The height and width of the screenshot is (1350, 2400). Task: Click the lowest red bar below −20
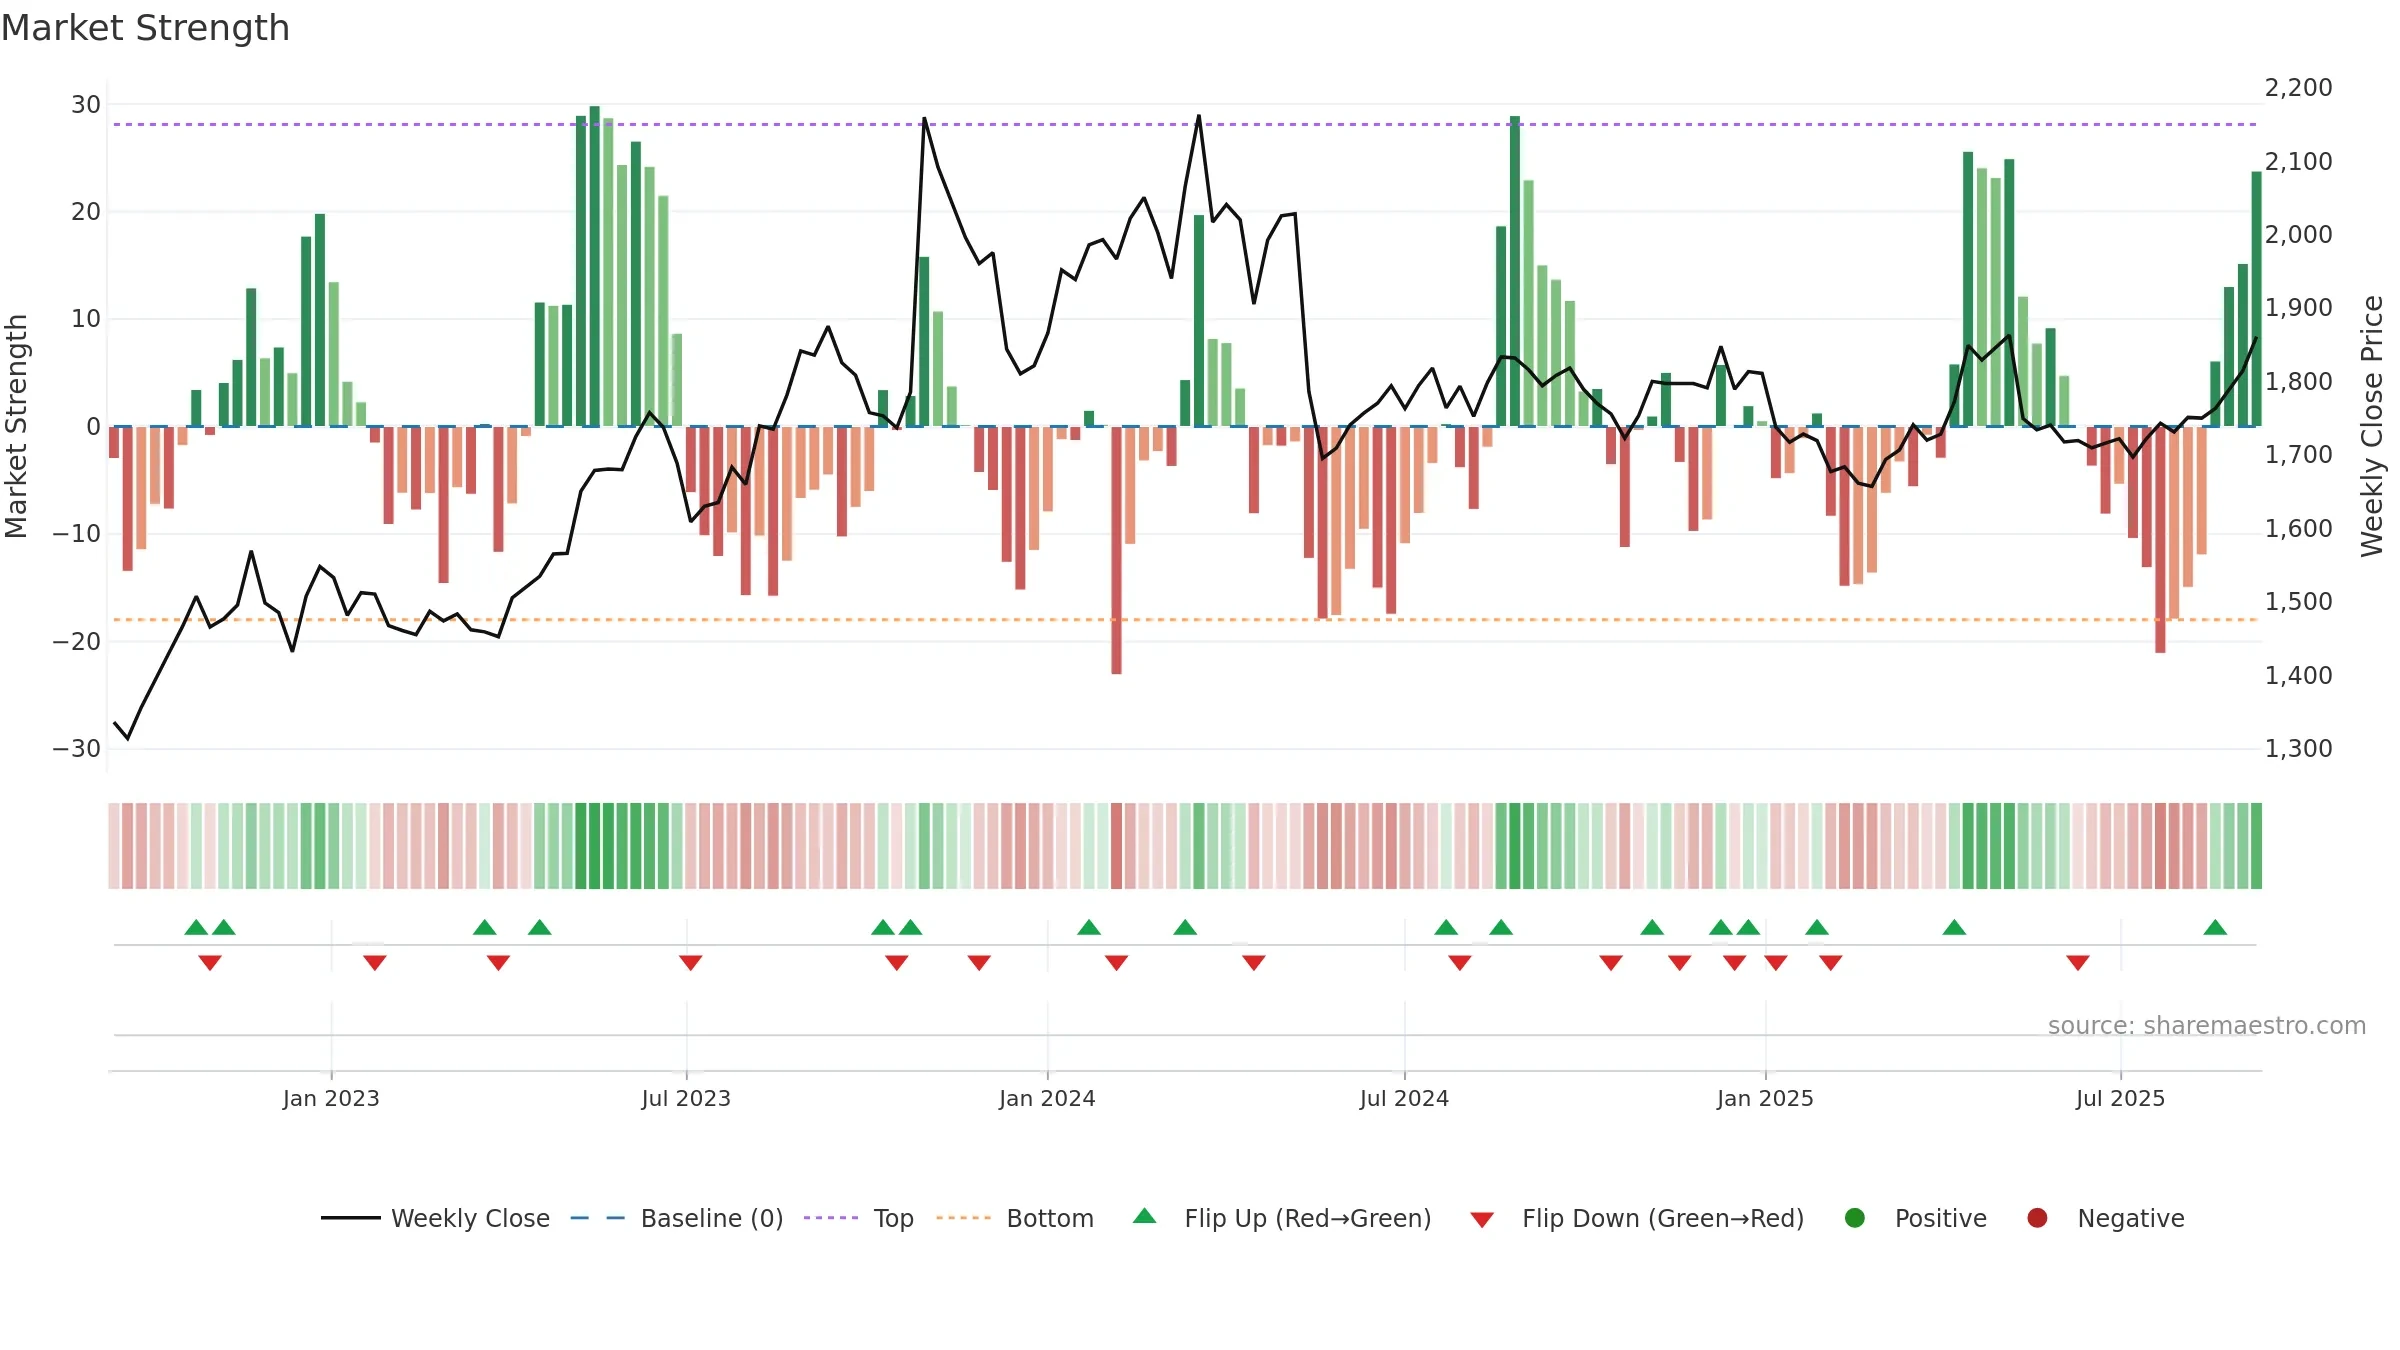pyautogui.click(x=1116, y=550)
